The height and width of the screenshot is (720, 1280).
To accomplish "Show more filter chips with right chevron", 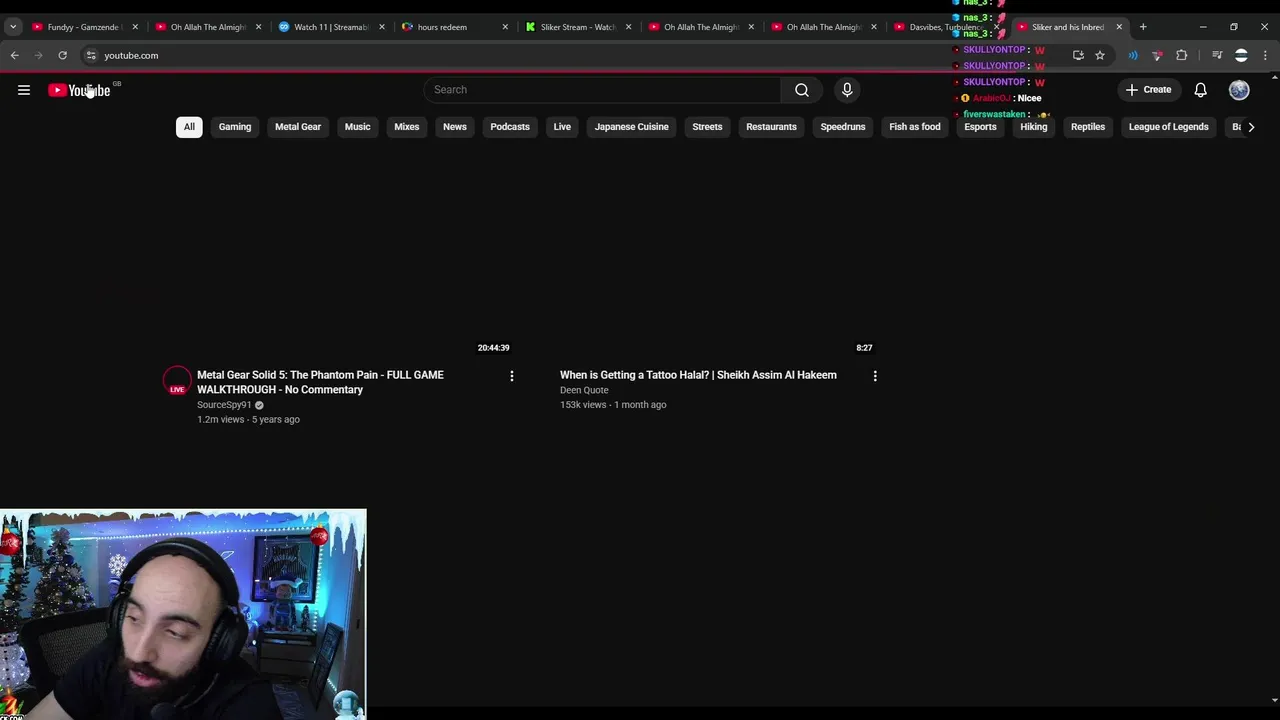I will pyautogui.click(x=1251, y=127).
